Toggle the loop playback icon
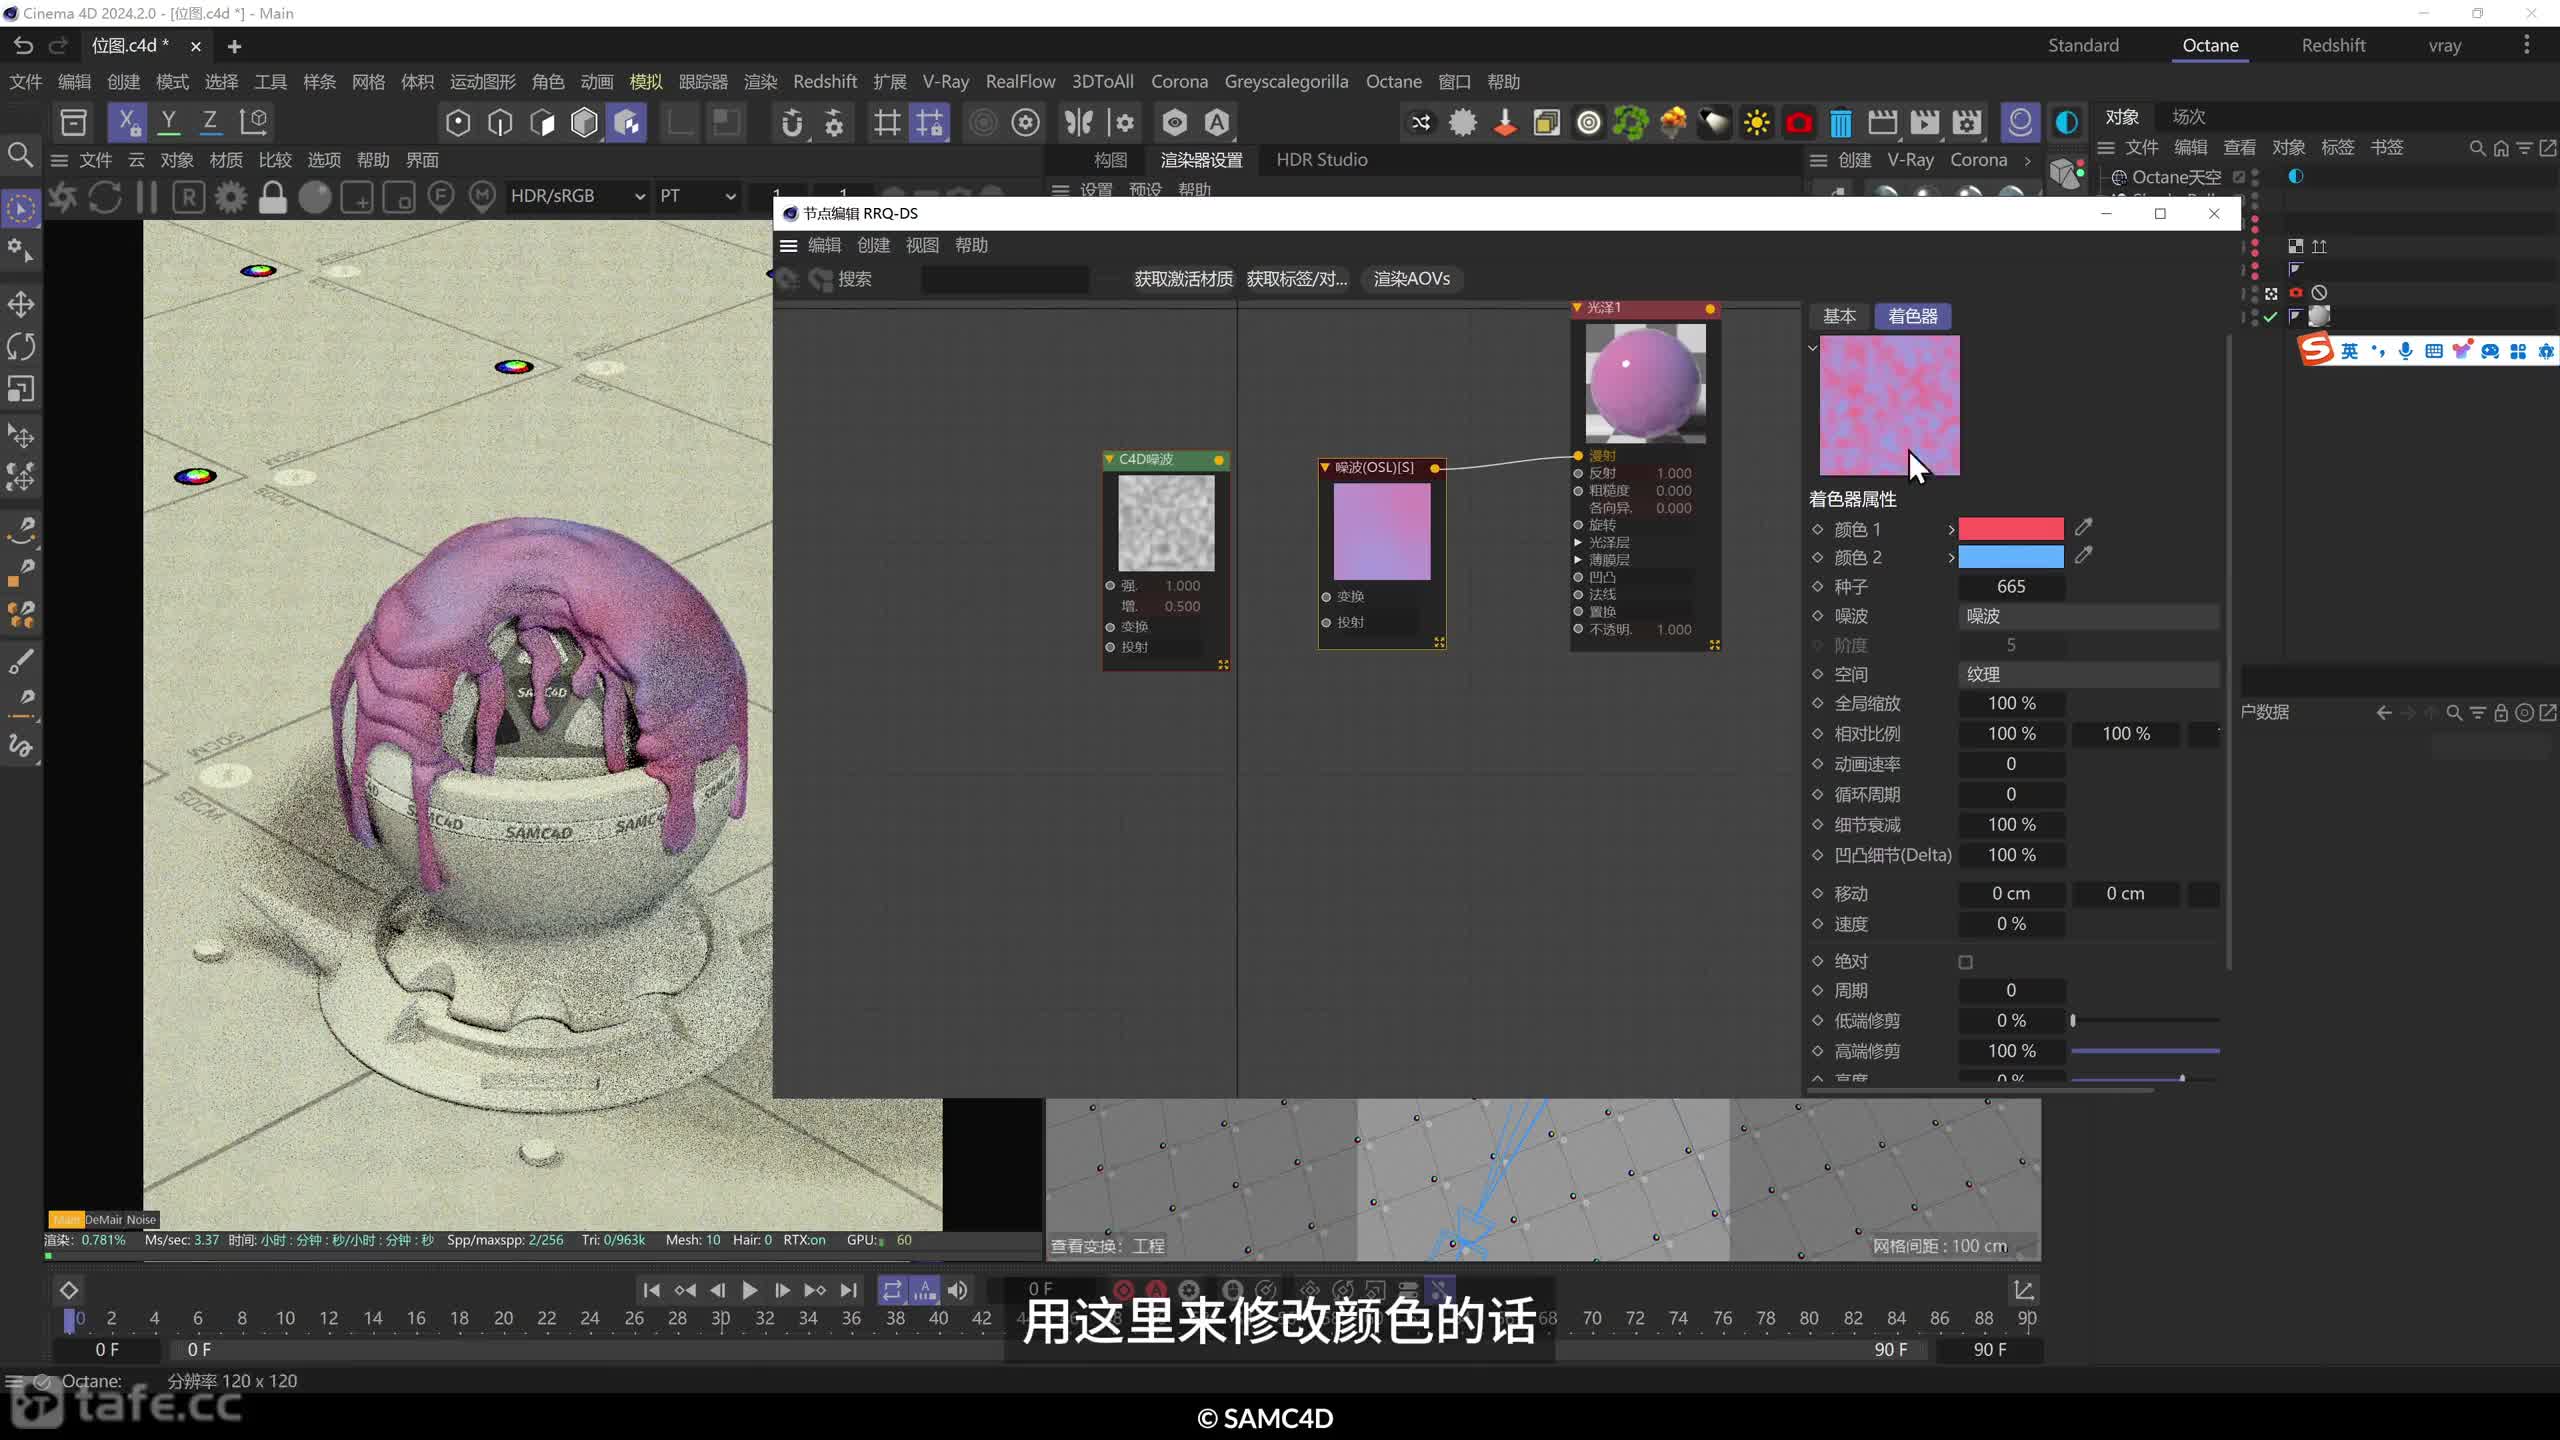2560x1440 pixels. (891, 1290)
